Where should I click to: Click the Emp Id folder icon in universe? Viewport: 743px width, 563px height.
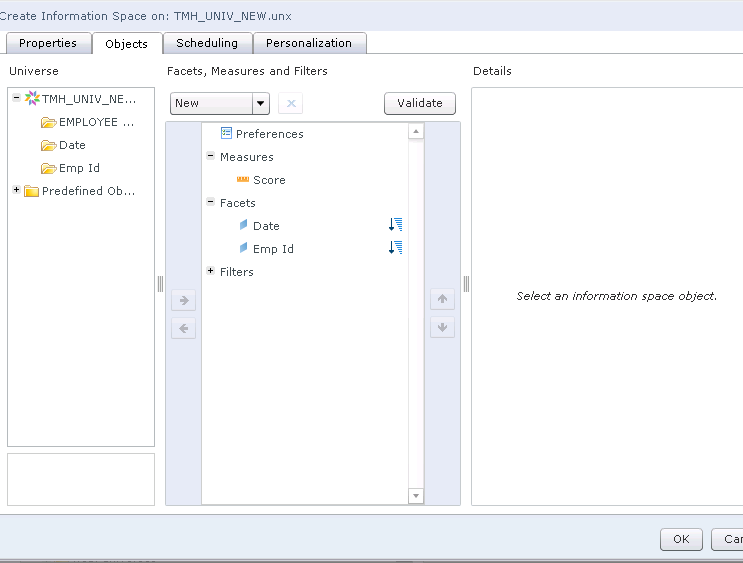(x=48, y=168)
